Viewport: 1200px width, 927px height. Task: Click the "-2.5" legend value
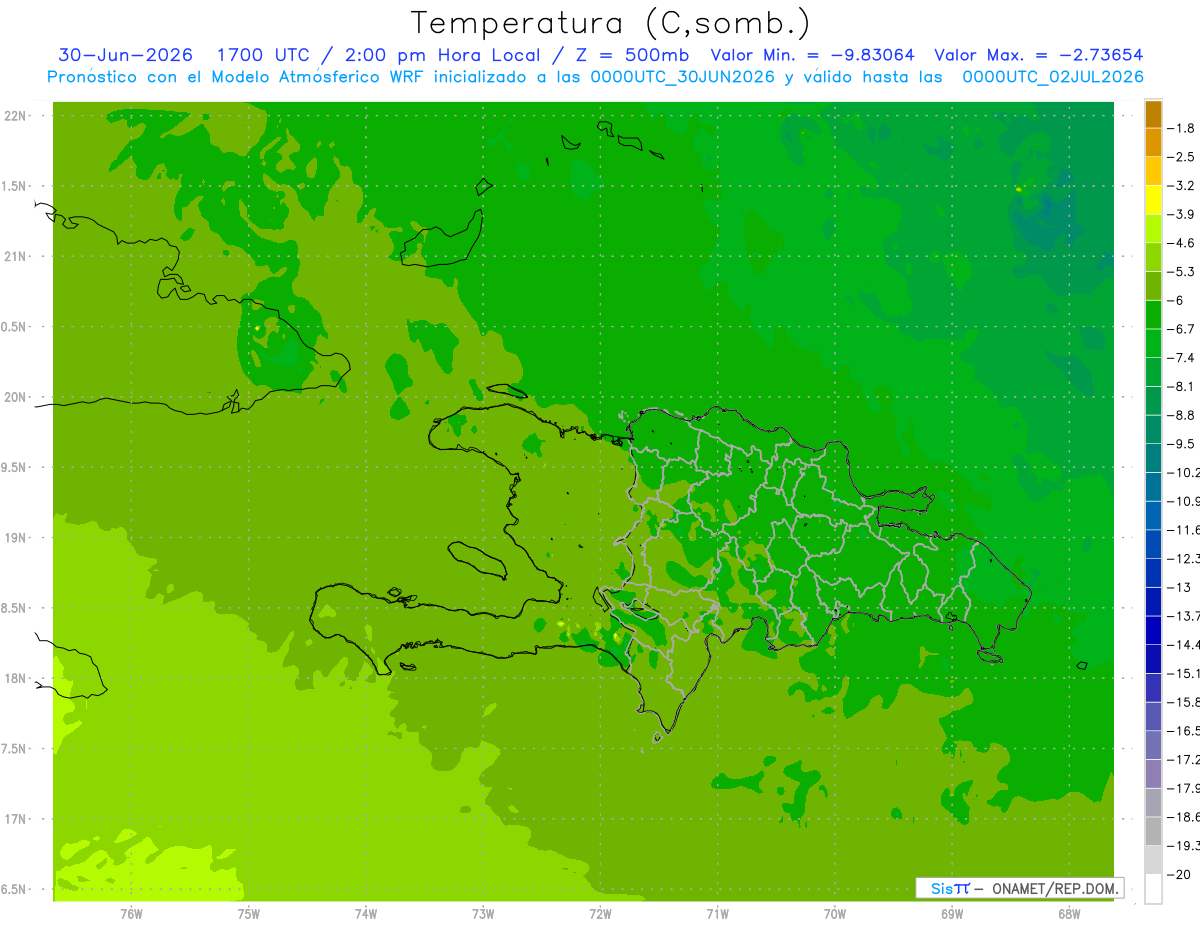pos(1182,157)
